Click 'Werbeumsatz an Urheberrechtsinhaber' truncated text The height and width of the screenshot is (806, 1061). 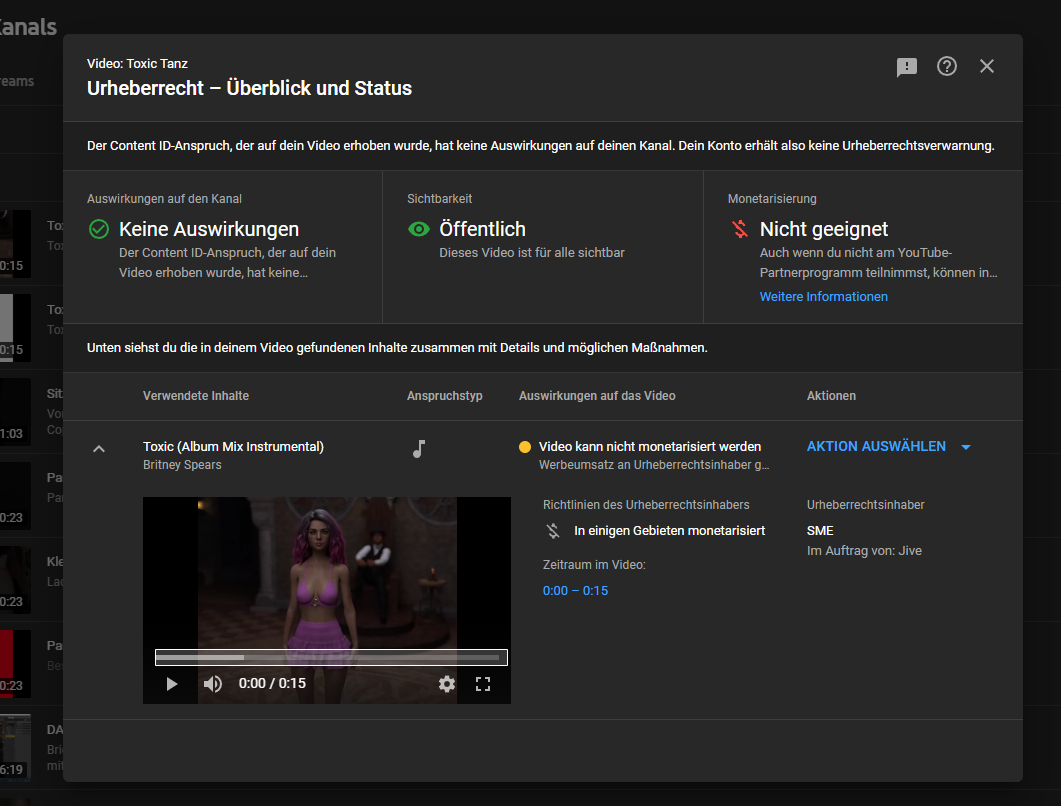coord(654,465)
